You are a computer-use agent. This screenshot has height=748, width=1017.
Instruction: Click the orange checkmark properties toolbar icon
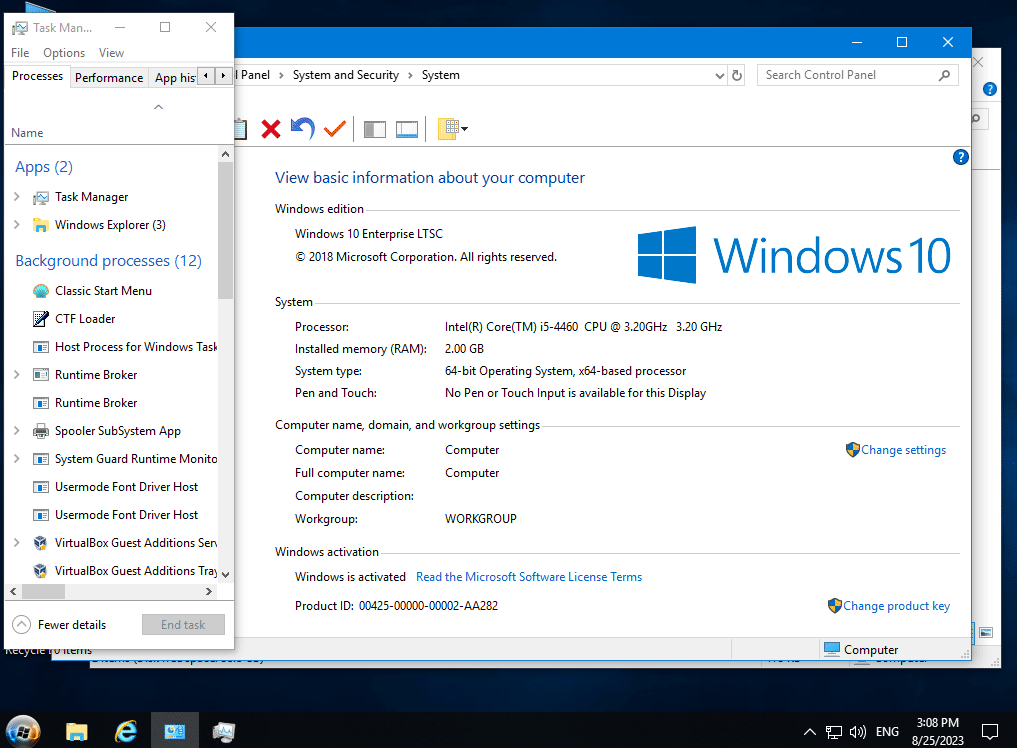tap(335, 128)
